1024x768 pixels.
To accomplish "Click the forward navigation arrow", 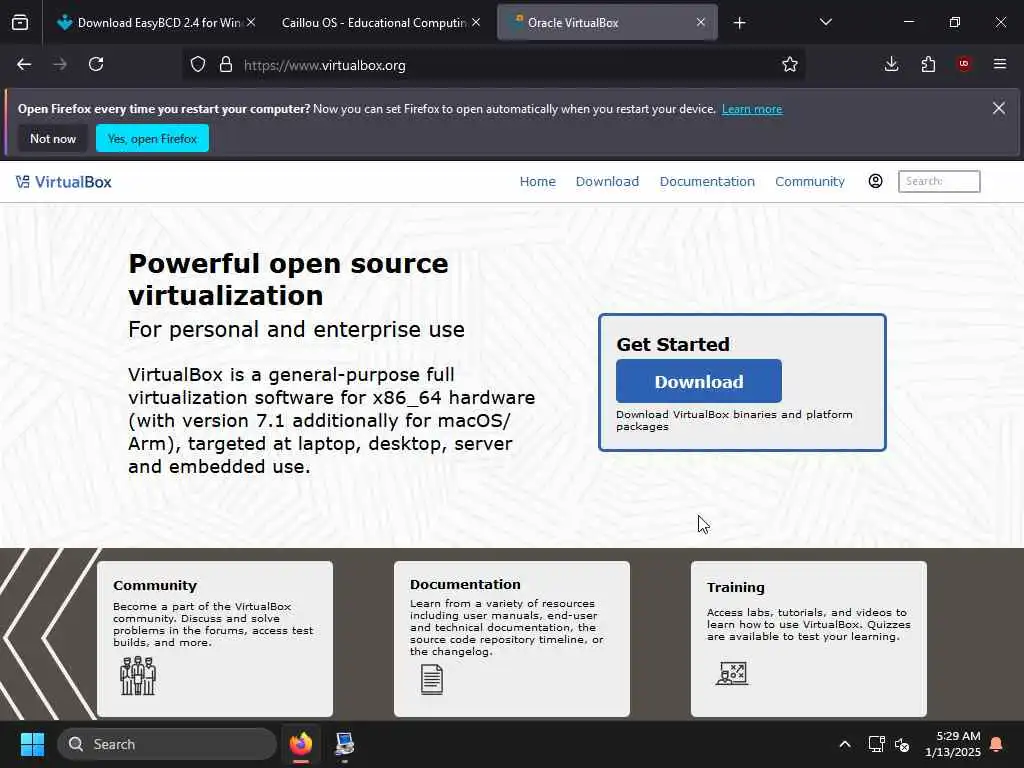I will click(60, 65).
